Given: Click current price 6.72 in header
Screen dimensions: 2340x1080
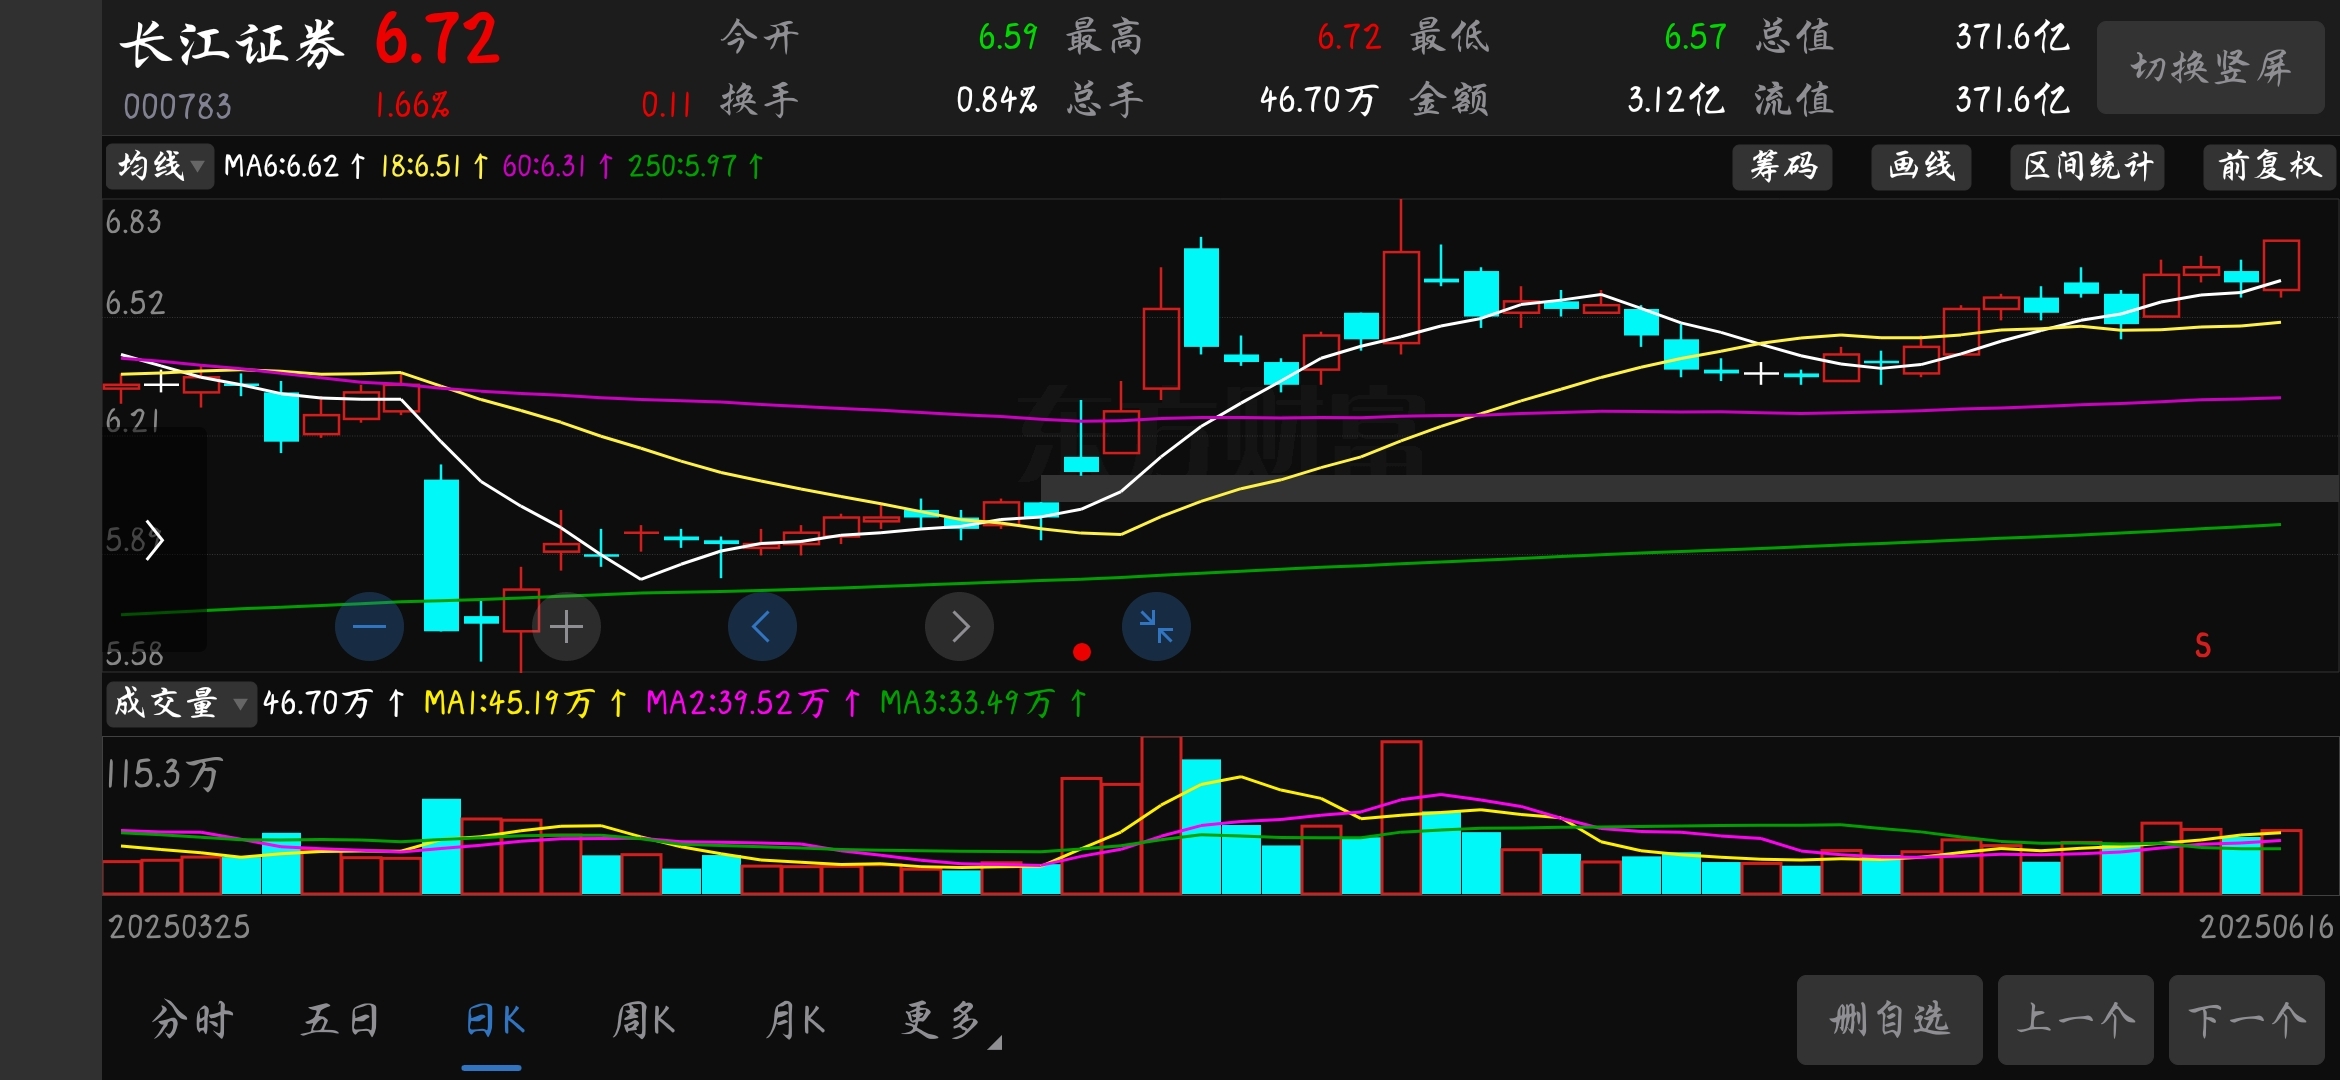Looking at the screenshot, I should (437, 41).
